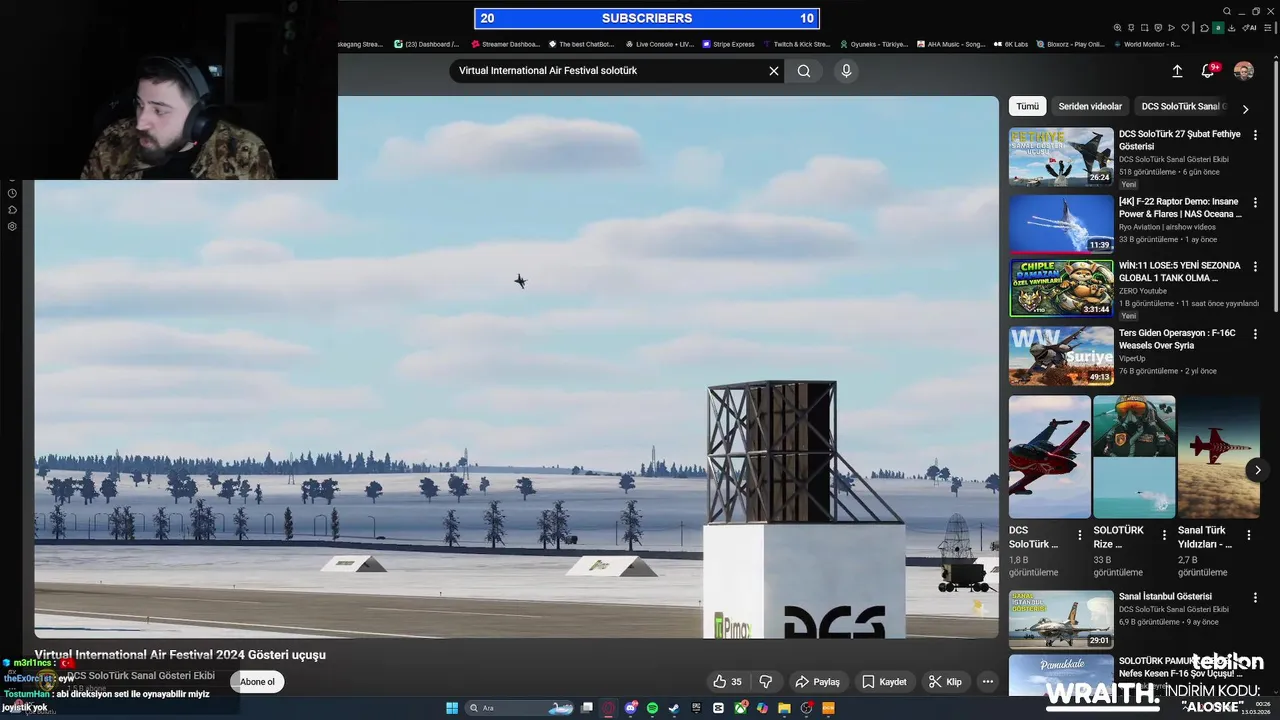Viewport: 1280px width, 720px height.
Task: Open browser easy setup sliders icon
Action: point(1267,28)
